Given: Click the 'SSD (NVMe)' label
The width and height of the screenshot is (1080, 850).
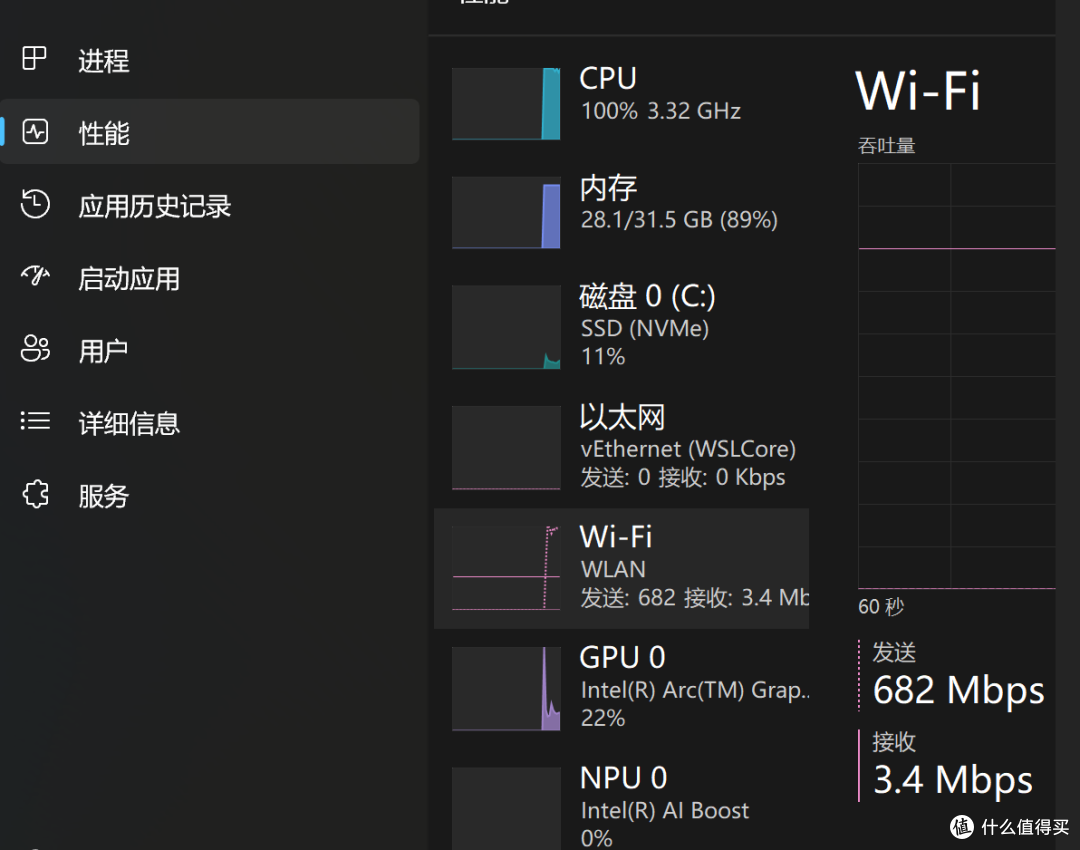Looking at the screenshot, I should pyautogui.click(x=645, y=329).
